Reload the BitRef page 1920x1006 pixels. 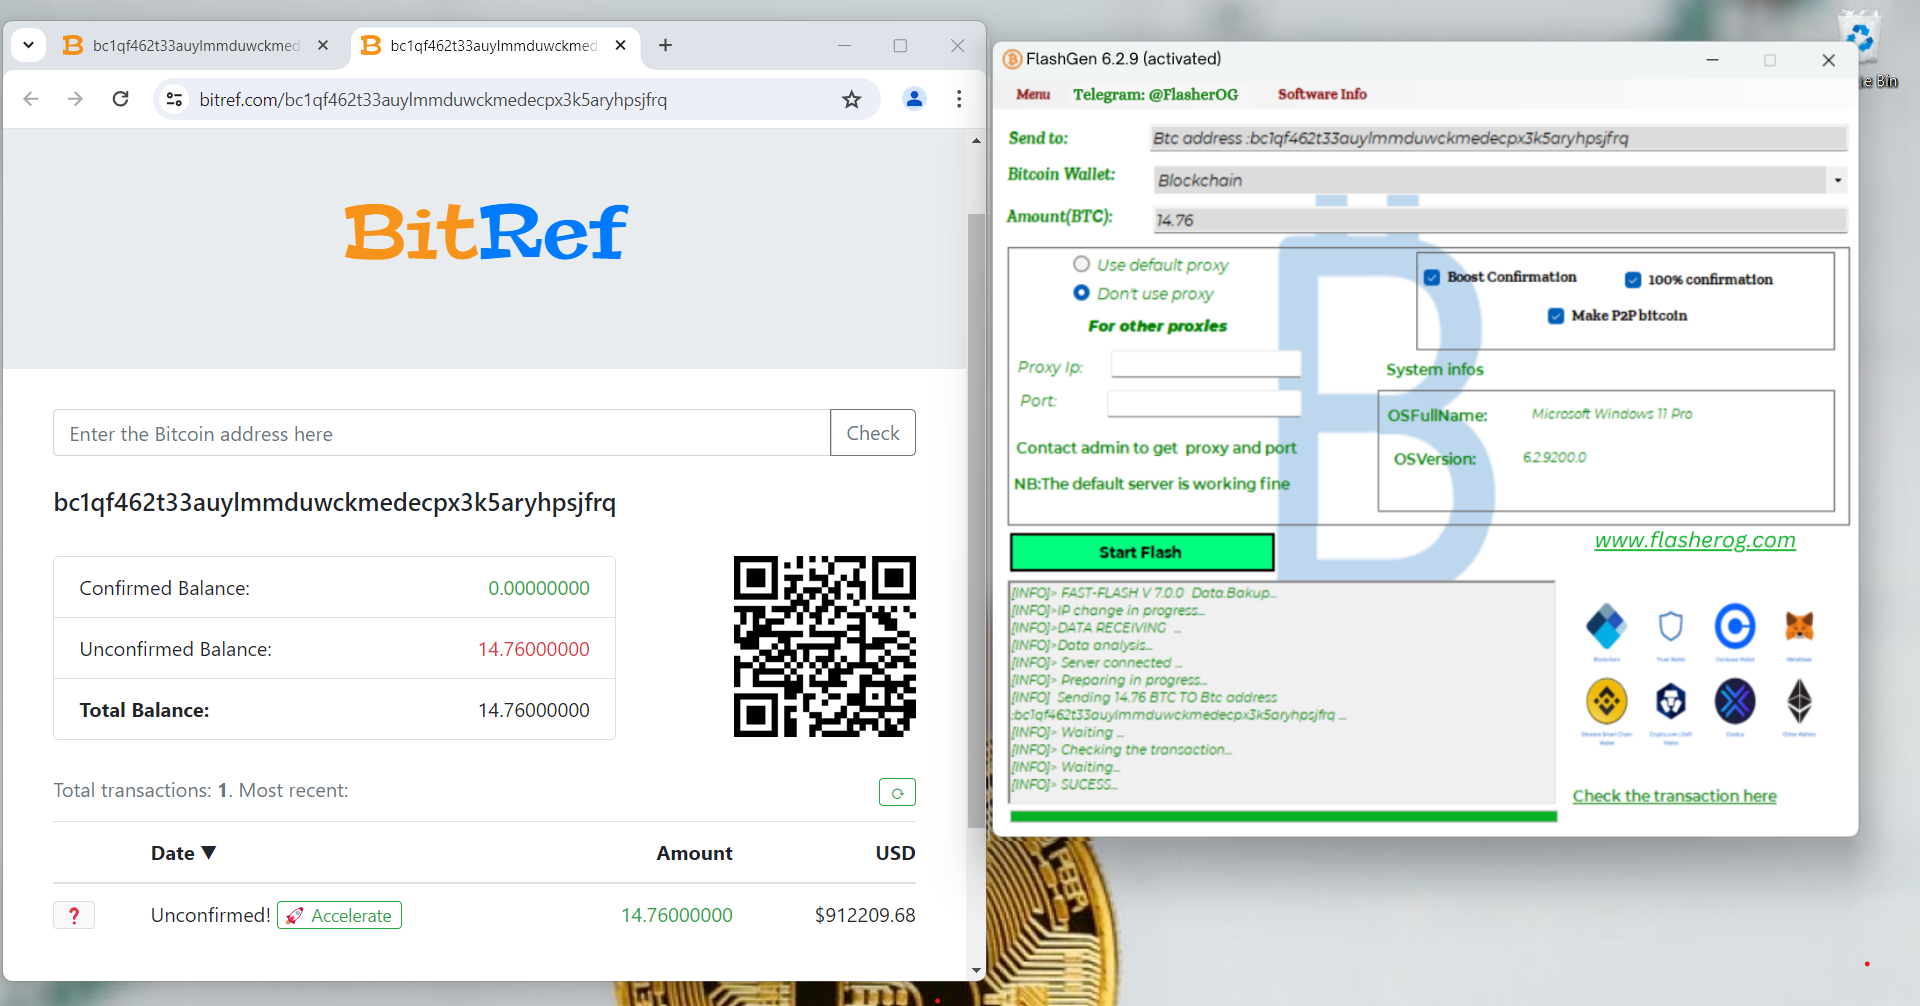click(x=121, y=99)
